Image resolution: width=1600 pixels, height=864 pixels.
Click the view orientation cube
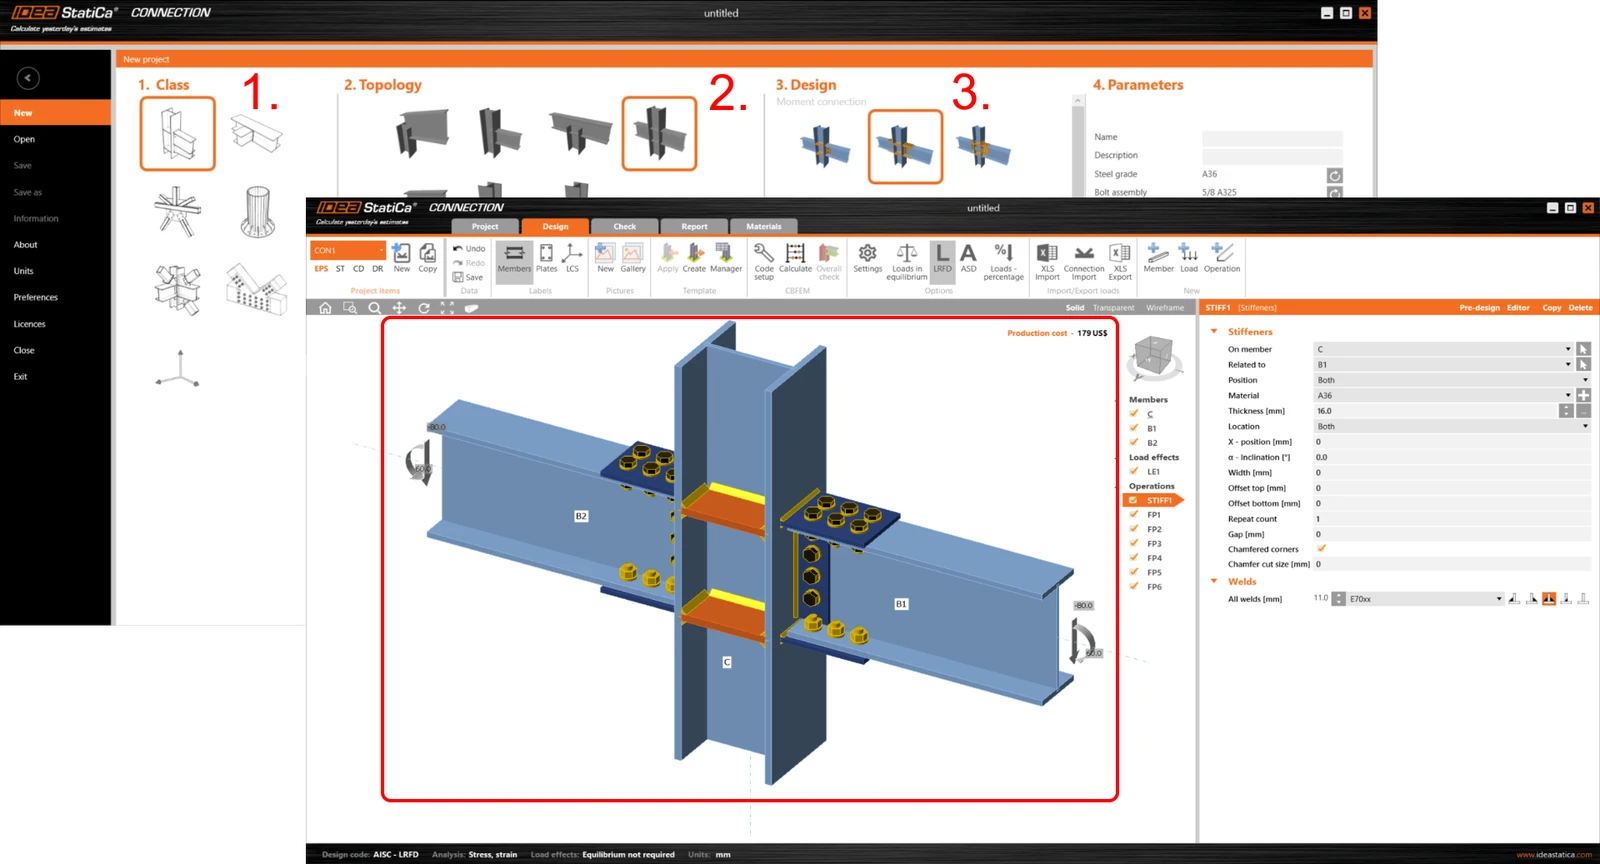click(x=1154, y=357)
